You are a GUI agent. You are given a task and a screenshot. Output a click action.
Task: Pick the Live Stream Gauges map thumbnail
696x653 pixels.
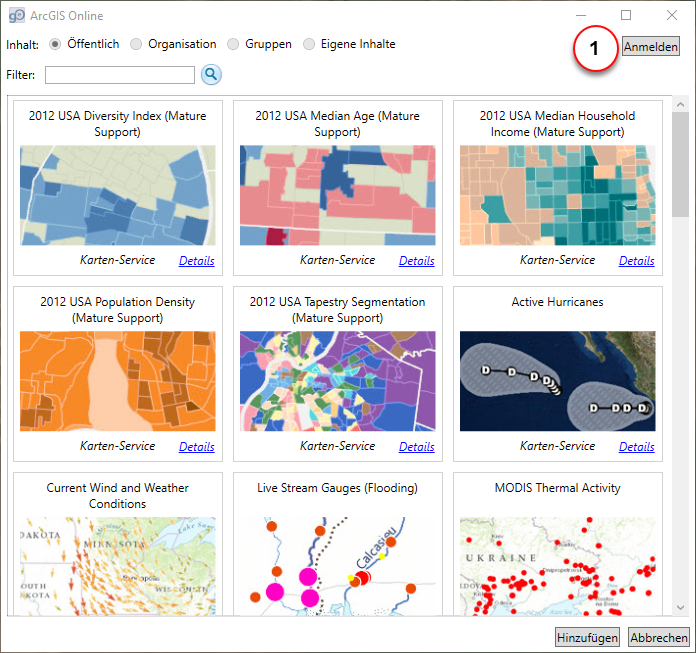[x=337, y=566]
